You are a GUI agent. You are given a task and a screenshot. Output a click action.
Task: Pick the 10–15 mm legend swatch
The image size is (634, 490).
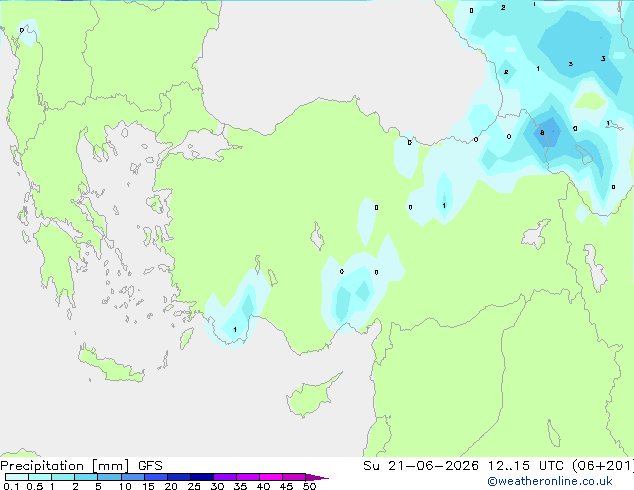pyautogui.click(x=133, y=477)
